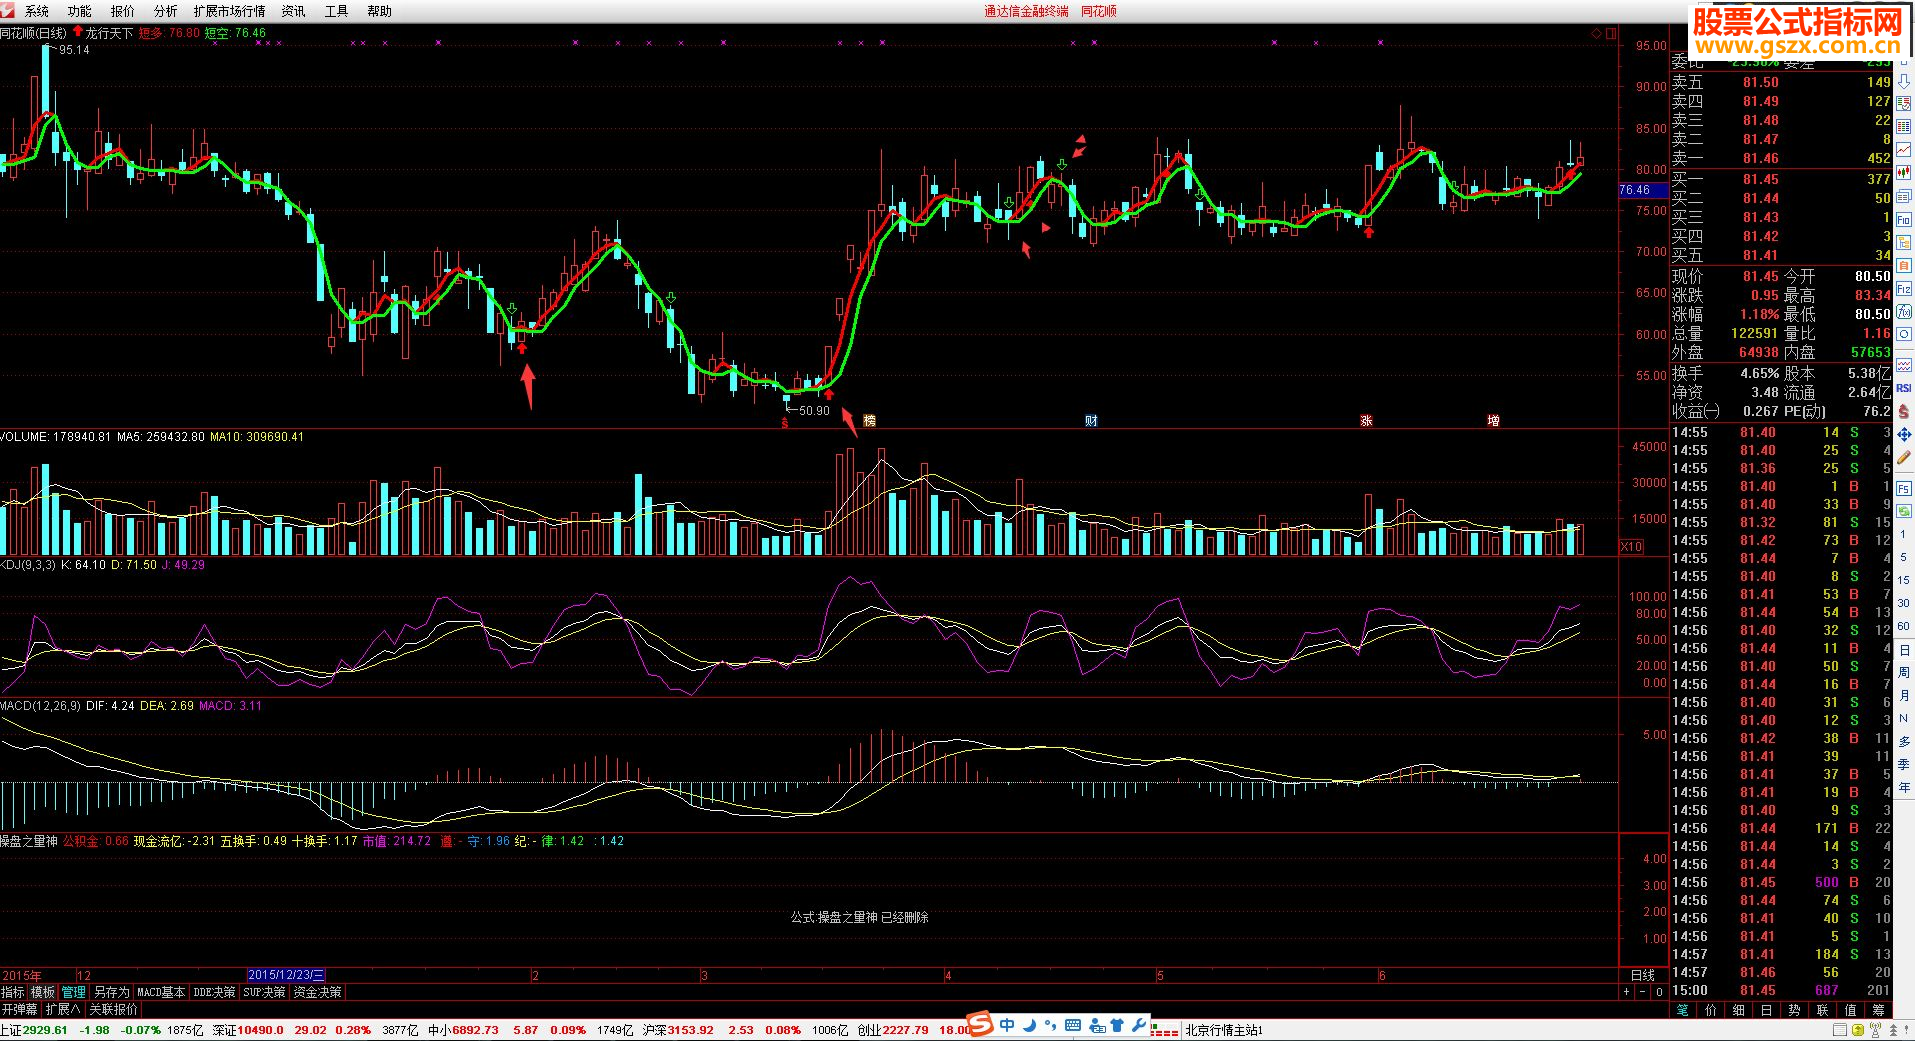Click the Sogou S input method logo
The height and width of the screenshot is (1041, 1915).
(x=980, y=1025)
